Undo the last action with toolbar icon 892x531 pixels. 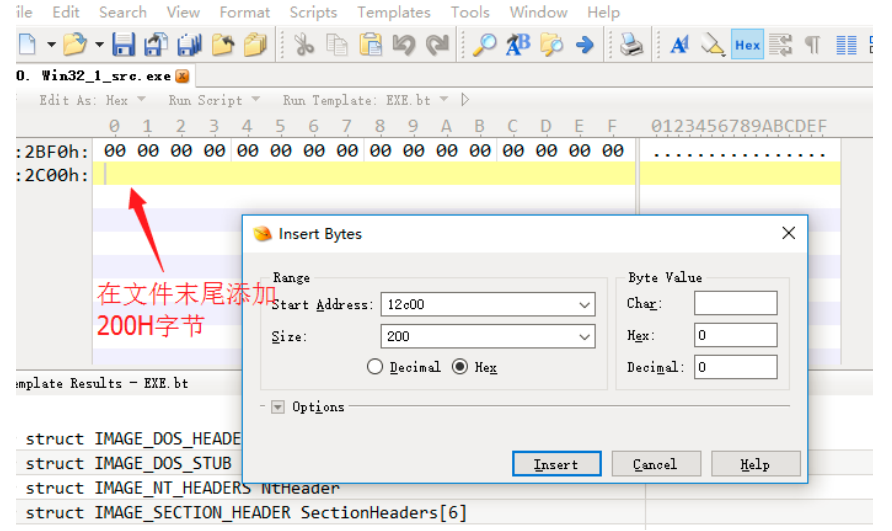click(403, 44)
